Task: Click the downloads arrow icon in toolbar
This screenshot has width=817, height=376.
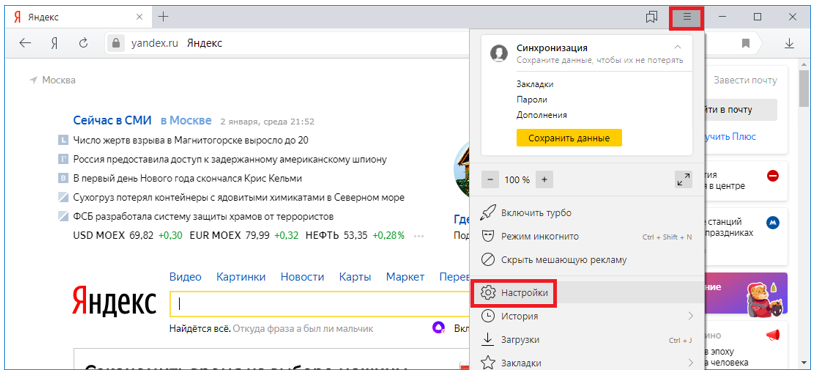Action: pyautogui.click(x=789, y=43)
